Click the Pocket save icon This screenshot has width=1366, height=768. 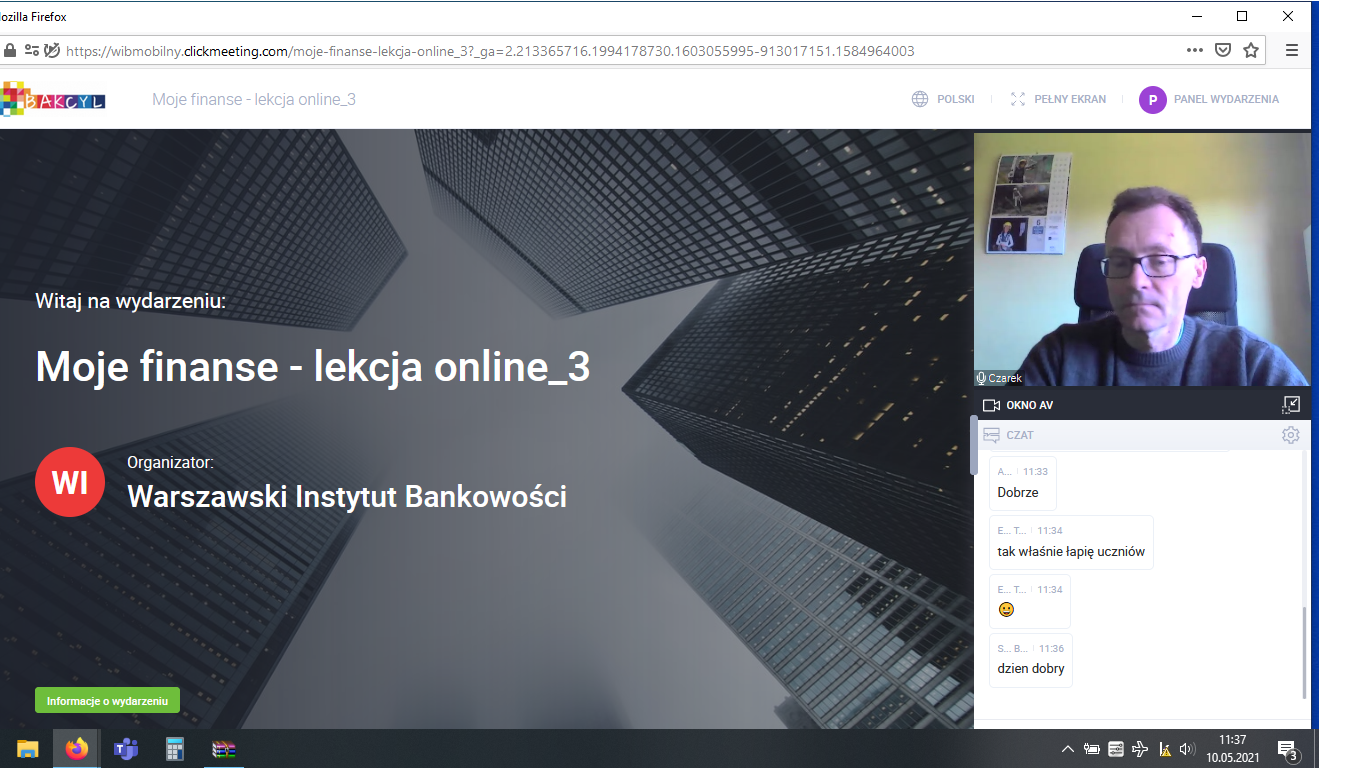(1223, 50)
